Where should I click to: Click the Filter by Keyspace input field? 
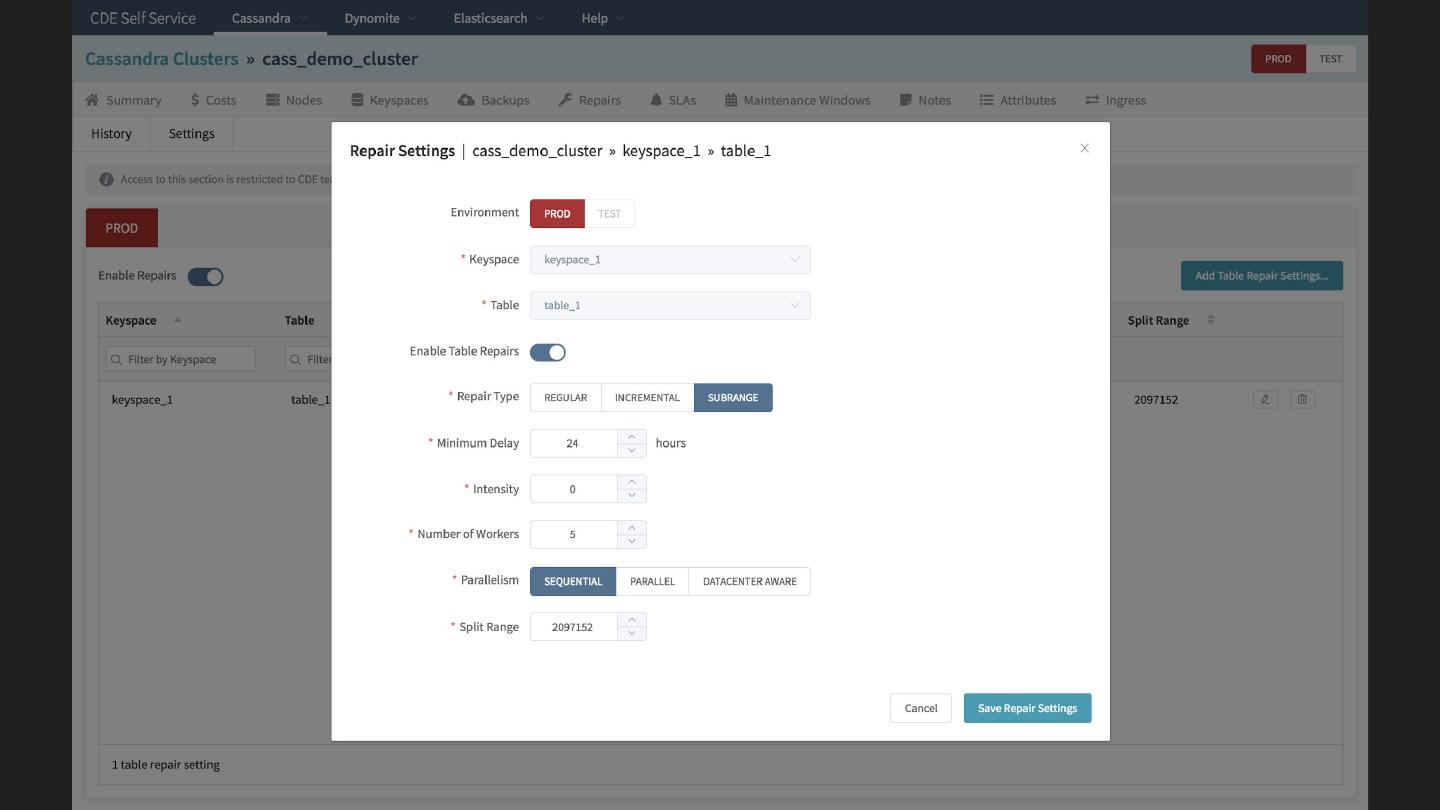point(181,359)
